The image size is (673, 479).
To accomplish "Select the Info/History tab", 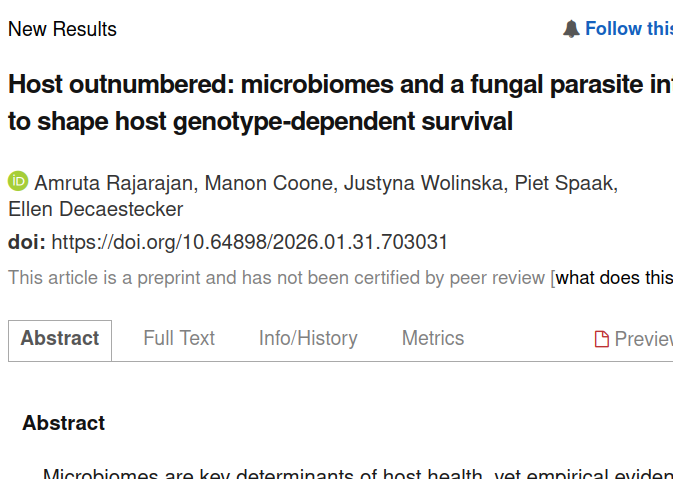I will (308, 339).
